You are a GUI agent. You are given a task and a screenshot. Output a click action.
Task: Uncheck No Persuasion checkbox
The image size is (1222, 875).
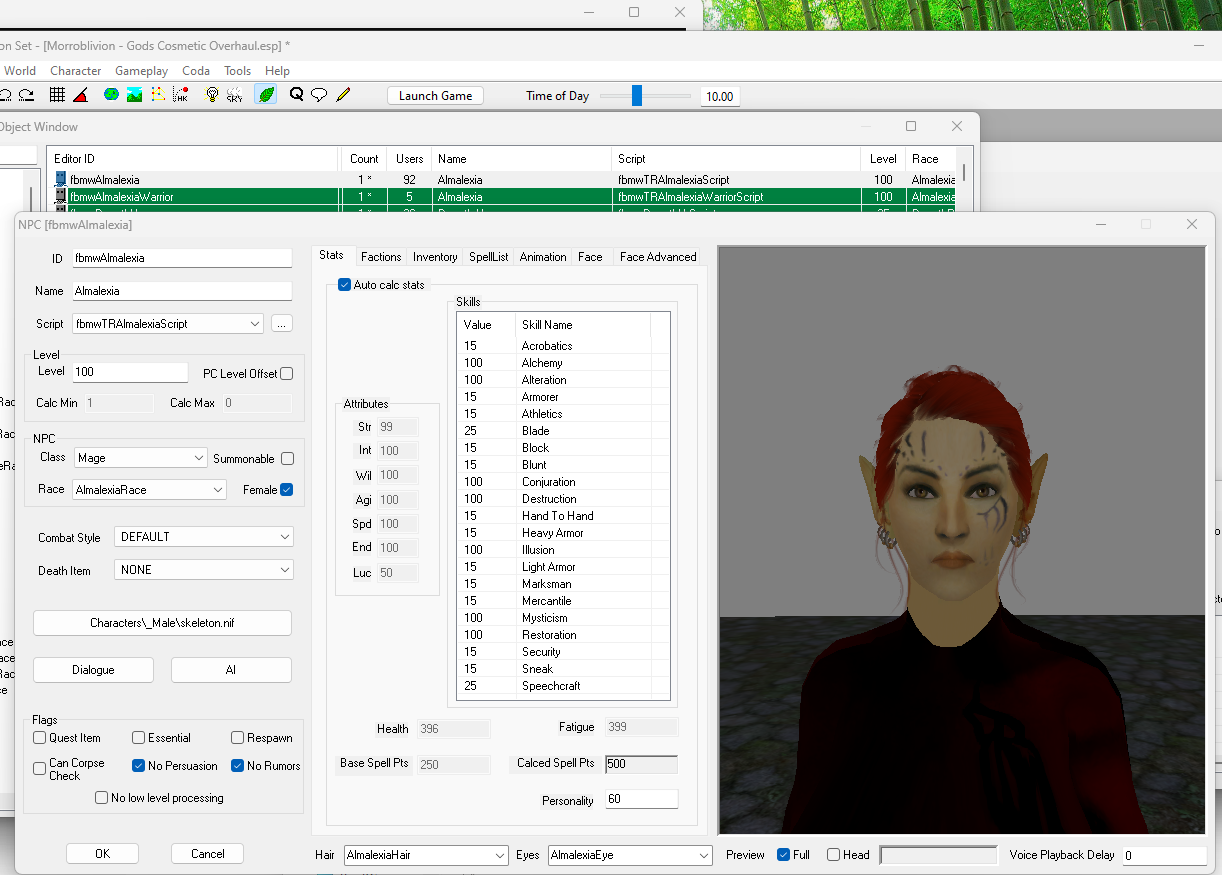pyautogui.click(x=139, y=766)
